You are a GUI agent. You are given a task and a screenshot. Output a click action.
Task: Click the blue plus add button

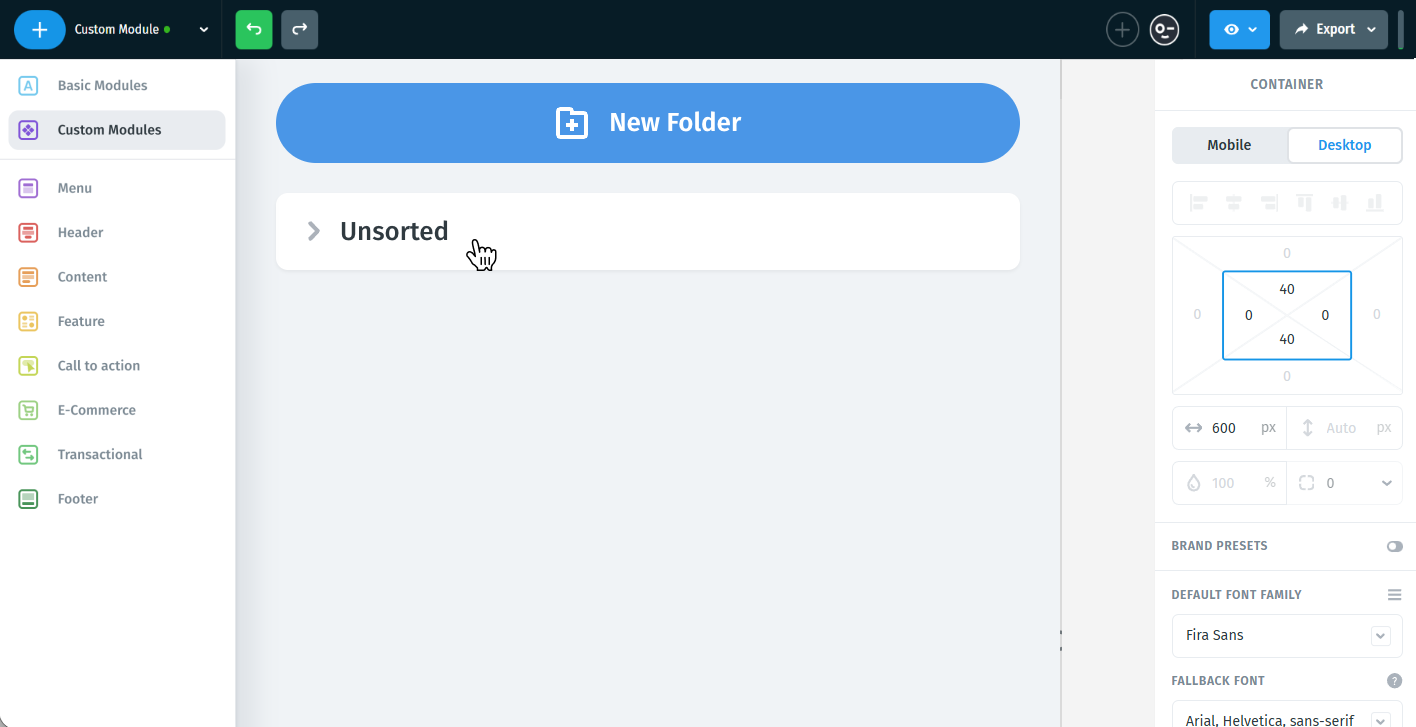(x=40, y=30)
